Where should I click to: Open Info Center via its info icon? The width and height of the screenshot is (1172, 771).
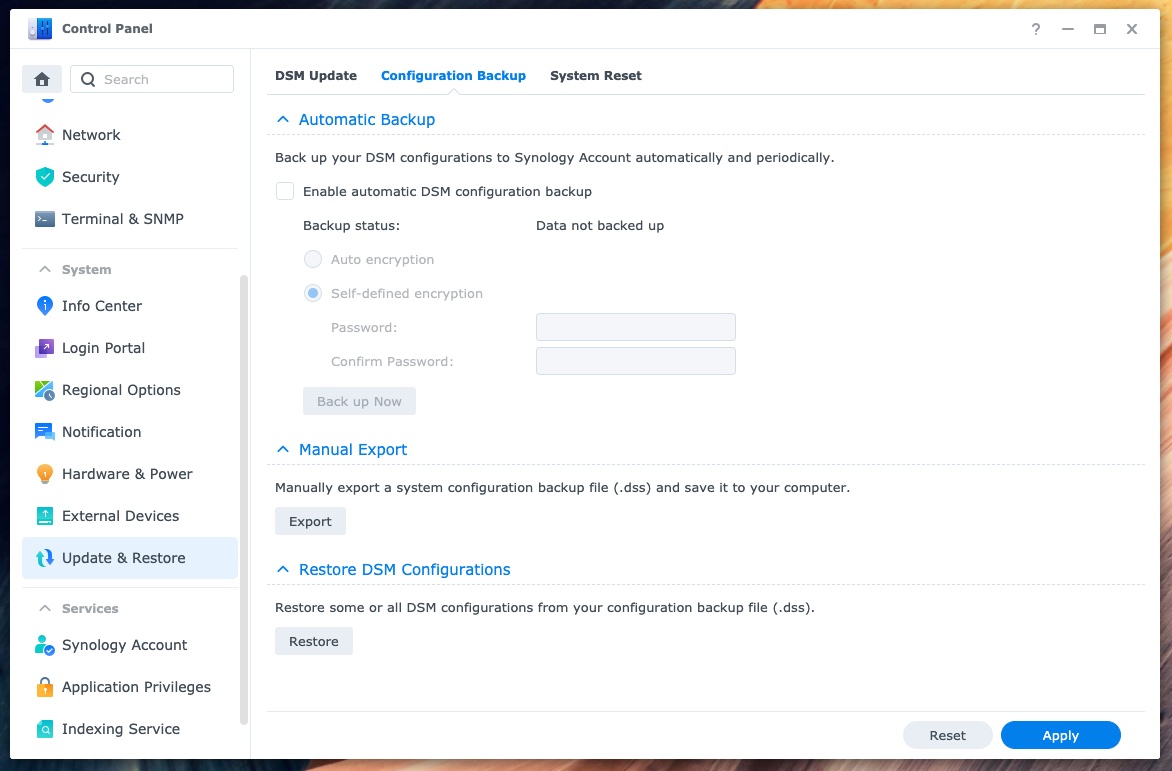(x=45, y=306)
